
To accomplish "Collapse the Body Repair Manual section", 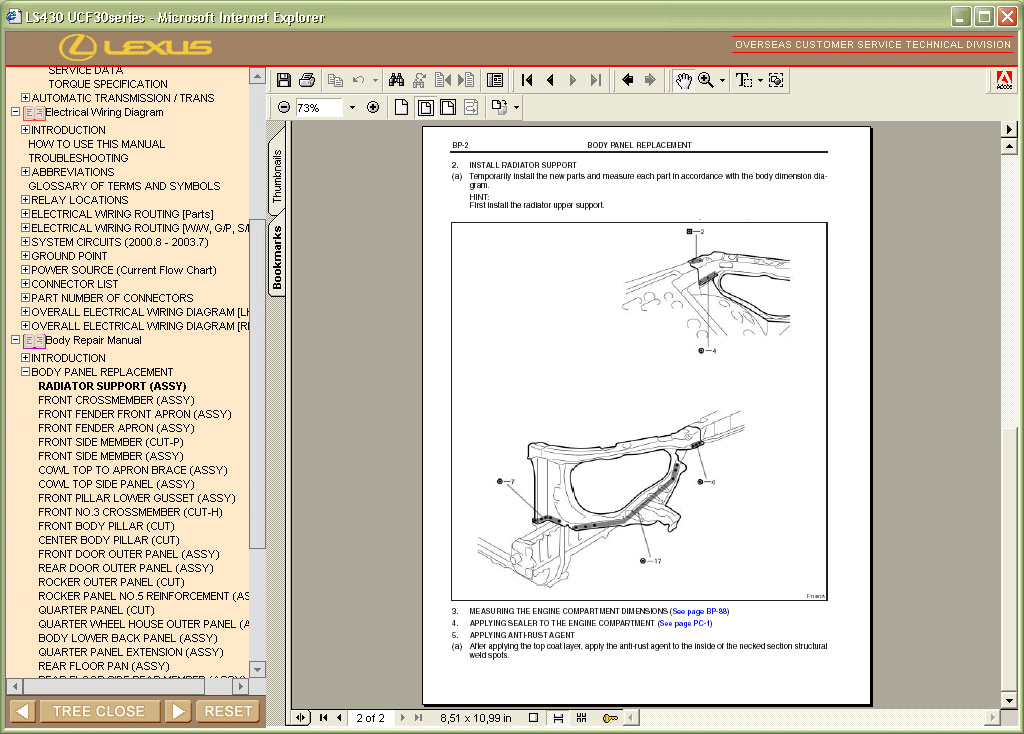I will (x=15, y=340).
